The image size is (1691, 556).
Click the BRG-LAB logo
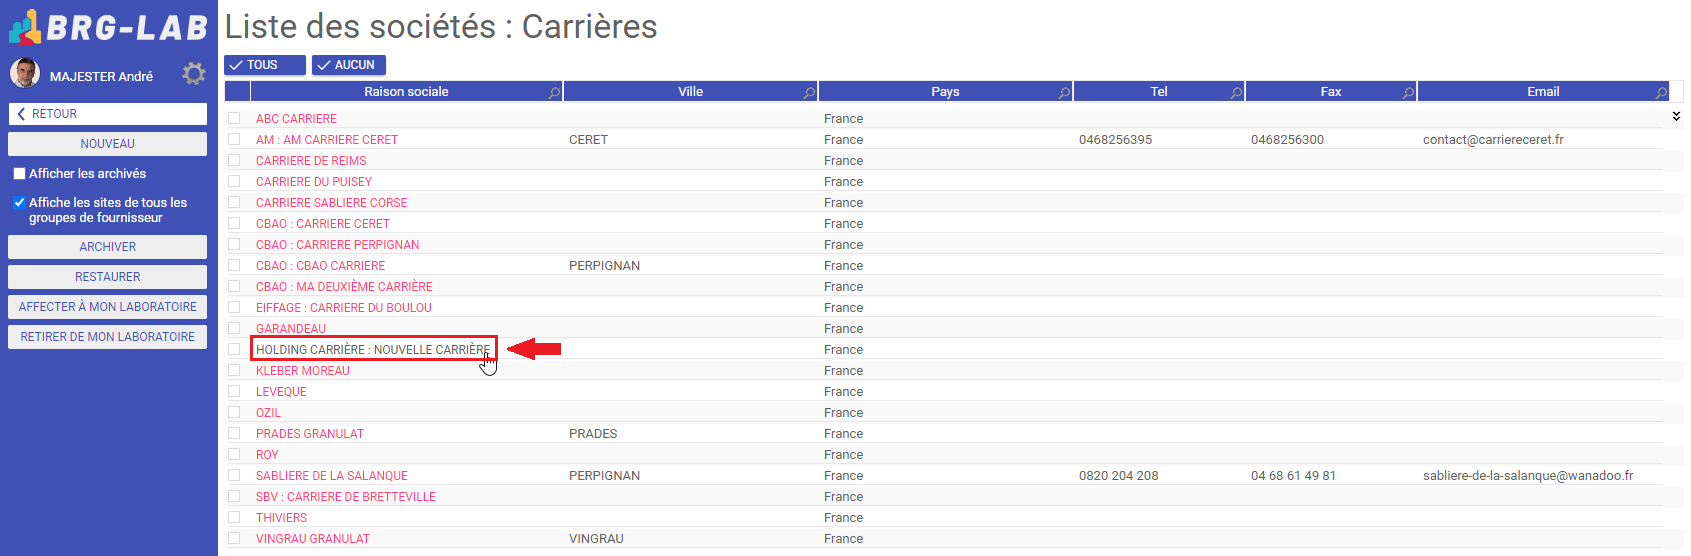[x=108, y=27]
